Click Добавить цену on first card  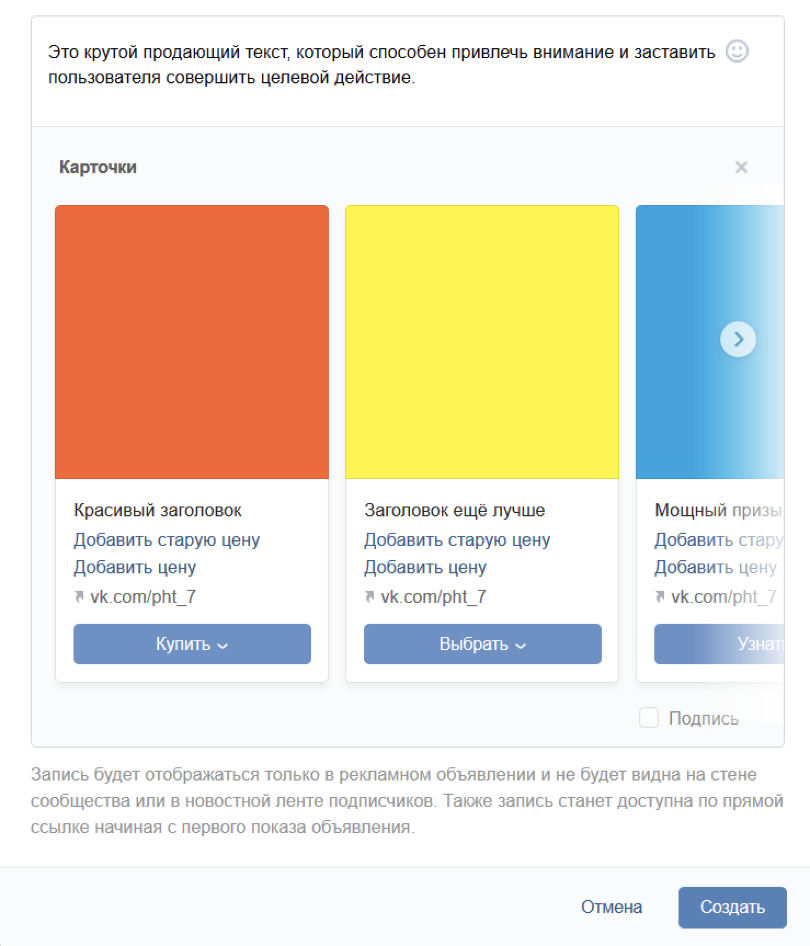pos(135,567)
